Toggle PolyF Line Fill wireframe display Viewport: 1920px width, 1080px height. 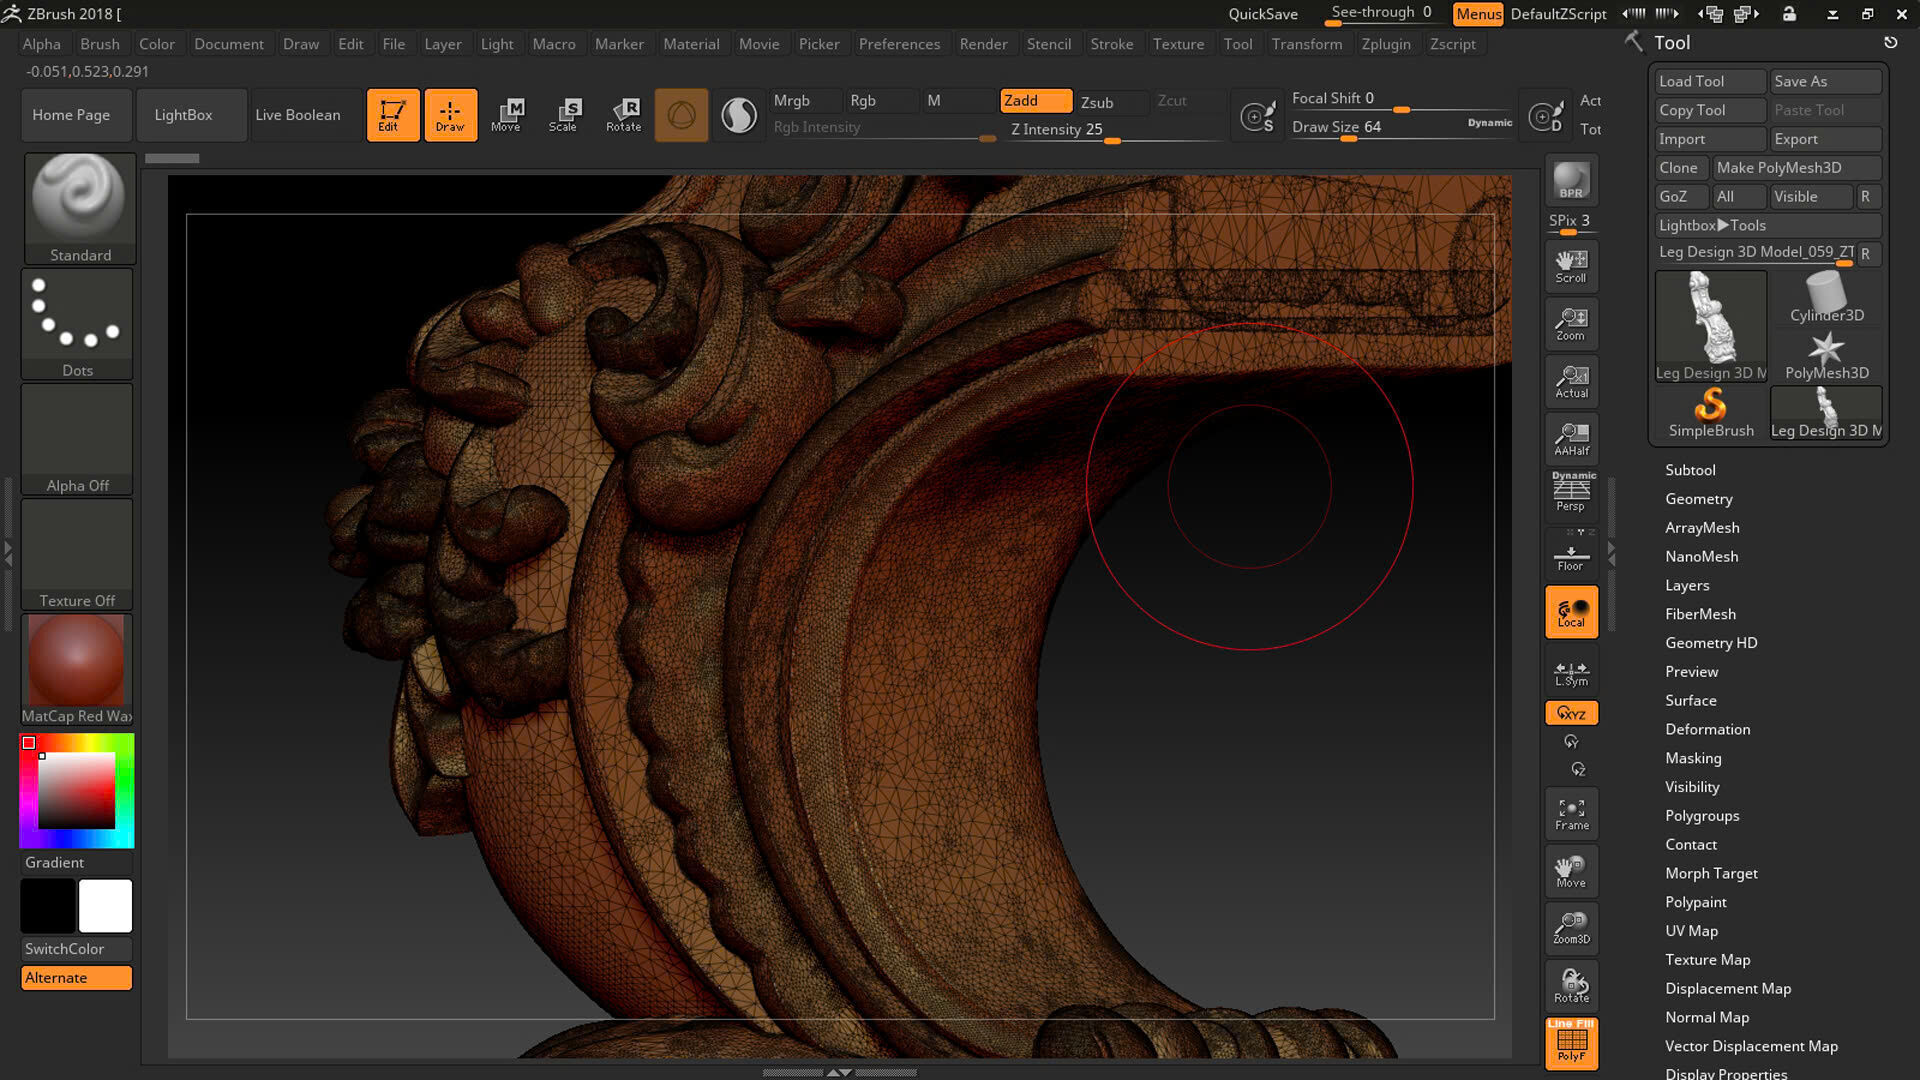coord(1571,1043)
